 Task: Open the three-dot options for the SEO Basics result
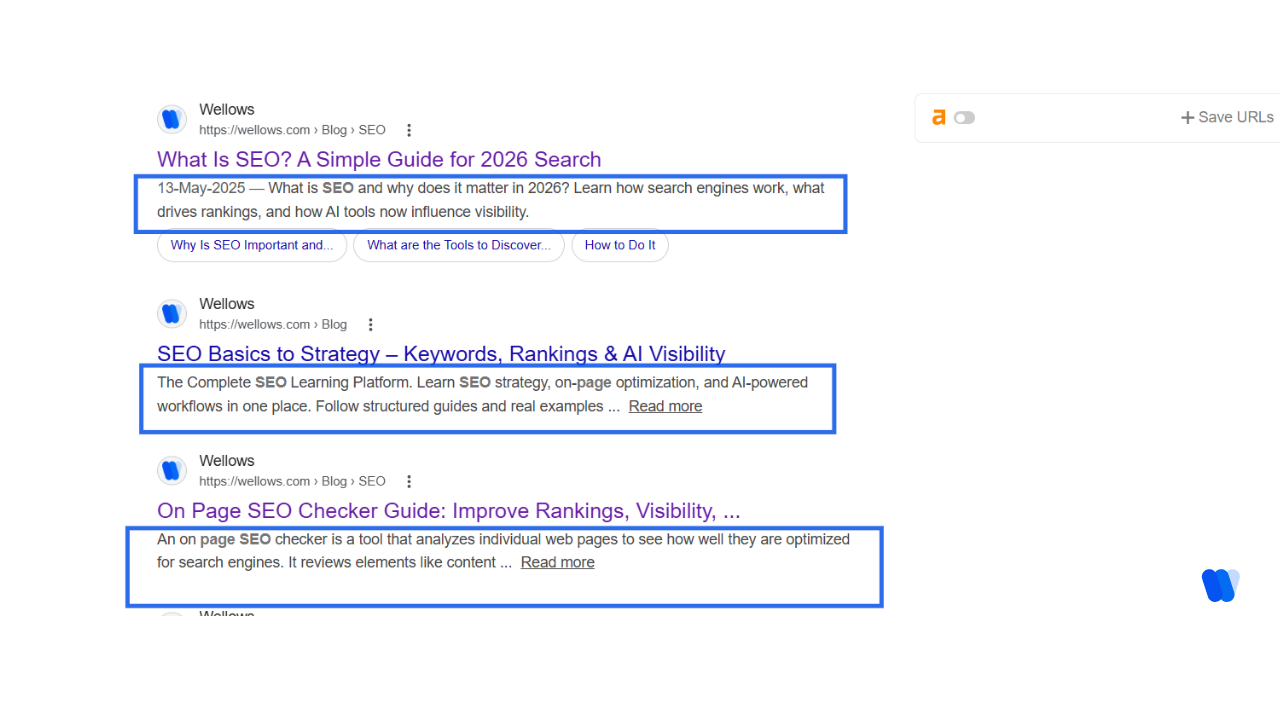(x=371, y=324)
